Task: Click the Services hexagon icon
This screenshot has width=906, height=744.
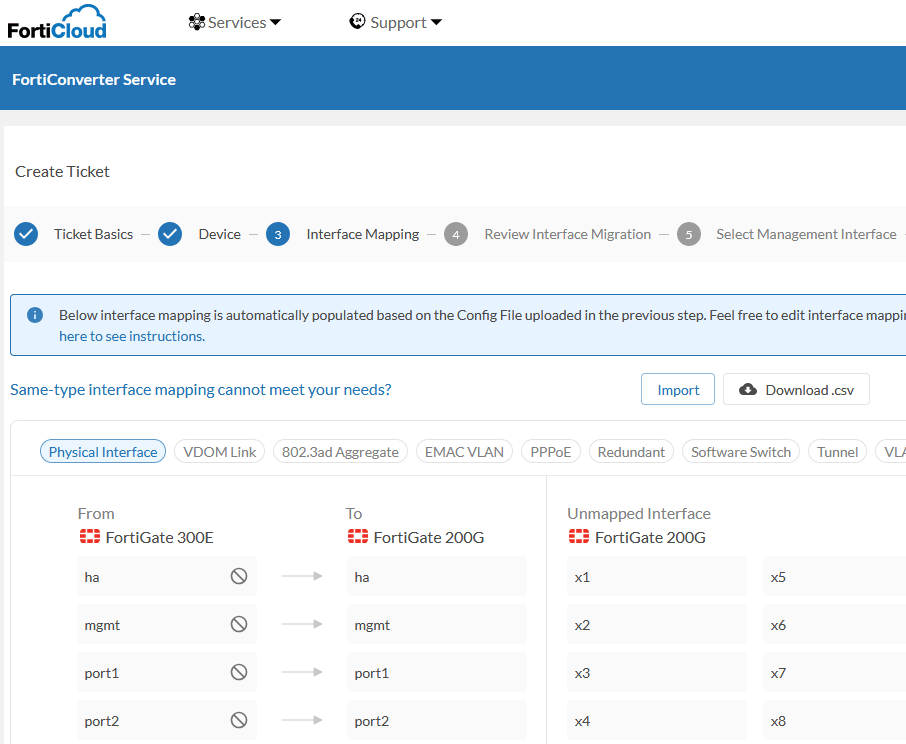Action: tap(196, 23)
